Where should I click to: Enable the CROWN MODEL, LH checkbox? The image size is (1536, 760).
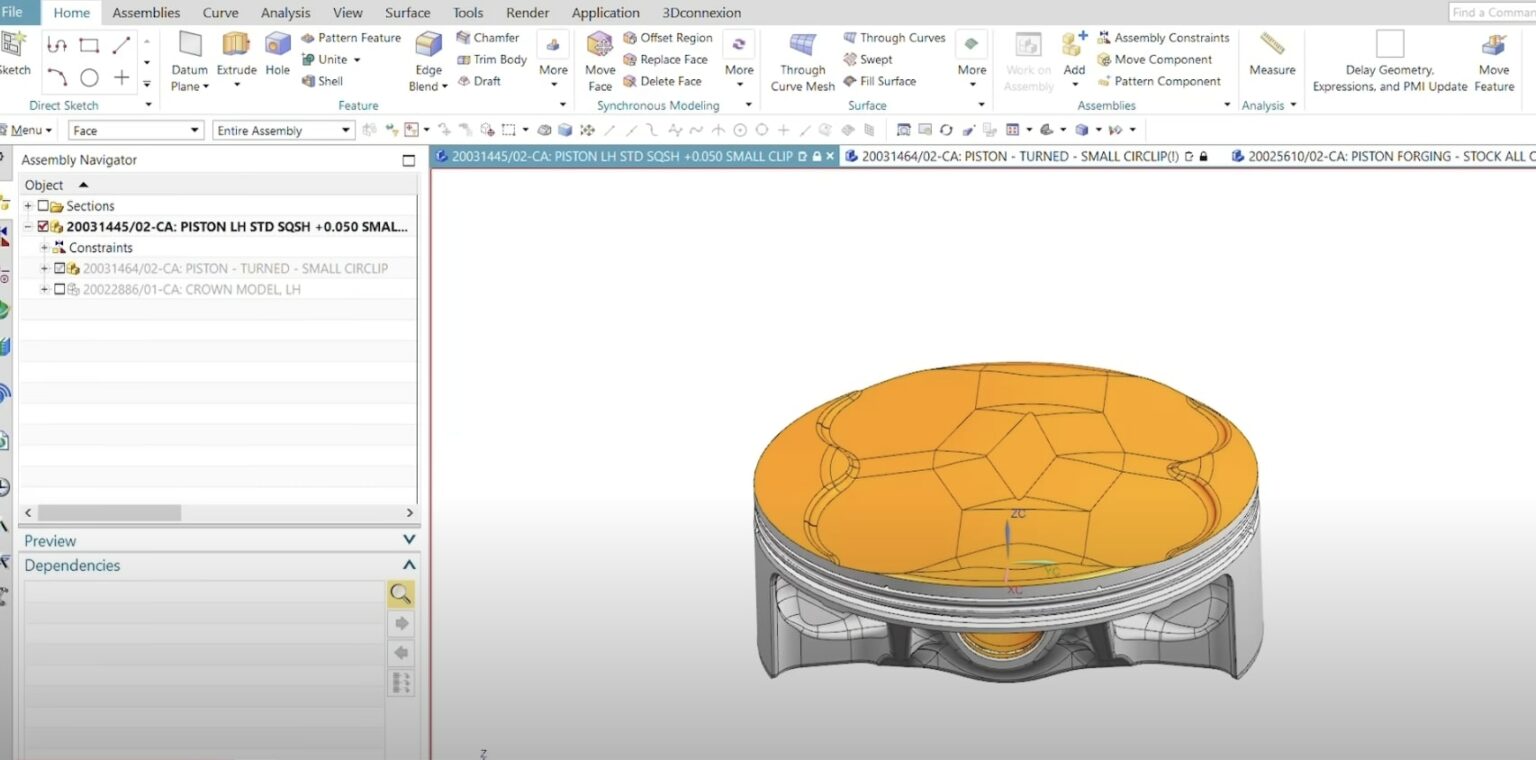tap(60, 289)
